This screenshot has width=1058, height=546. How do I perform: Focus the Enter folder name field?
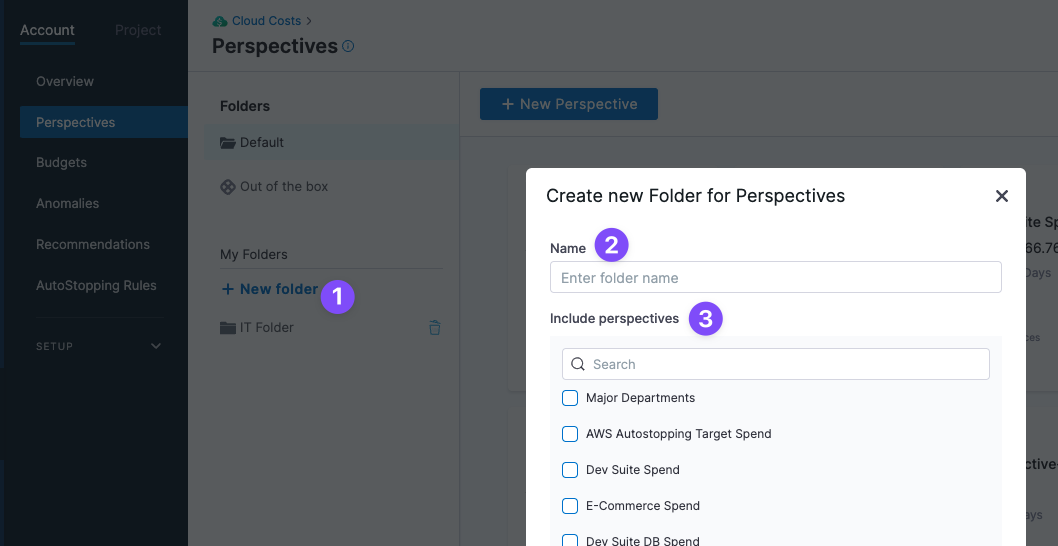tap(775, 277)
